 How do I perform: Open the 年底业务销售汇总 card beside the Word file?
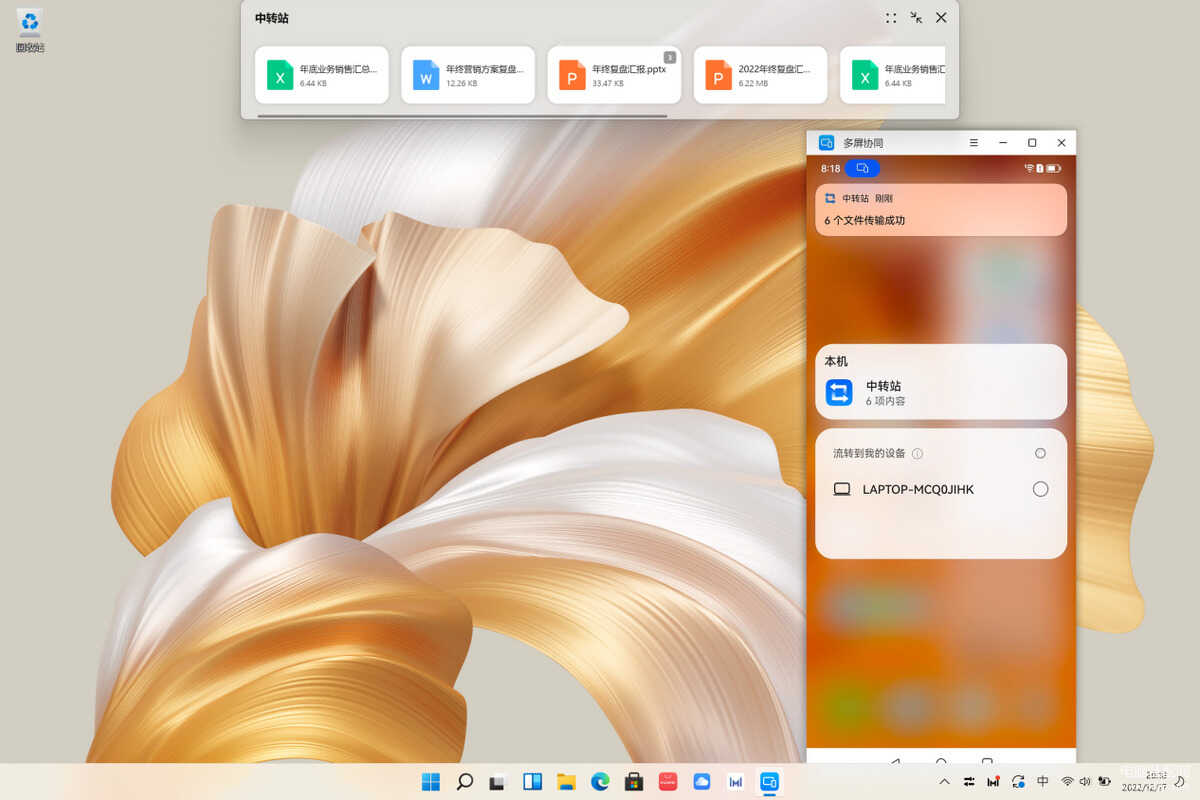[322, 75]
